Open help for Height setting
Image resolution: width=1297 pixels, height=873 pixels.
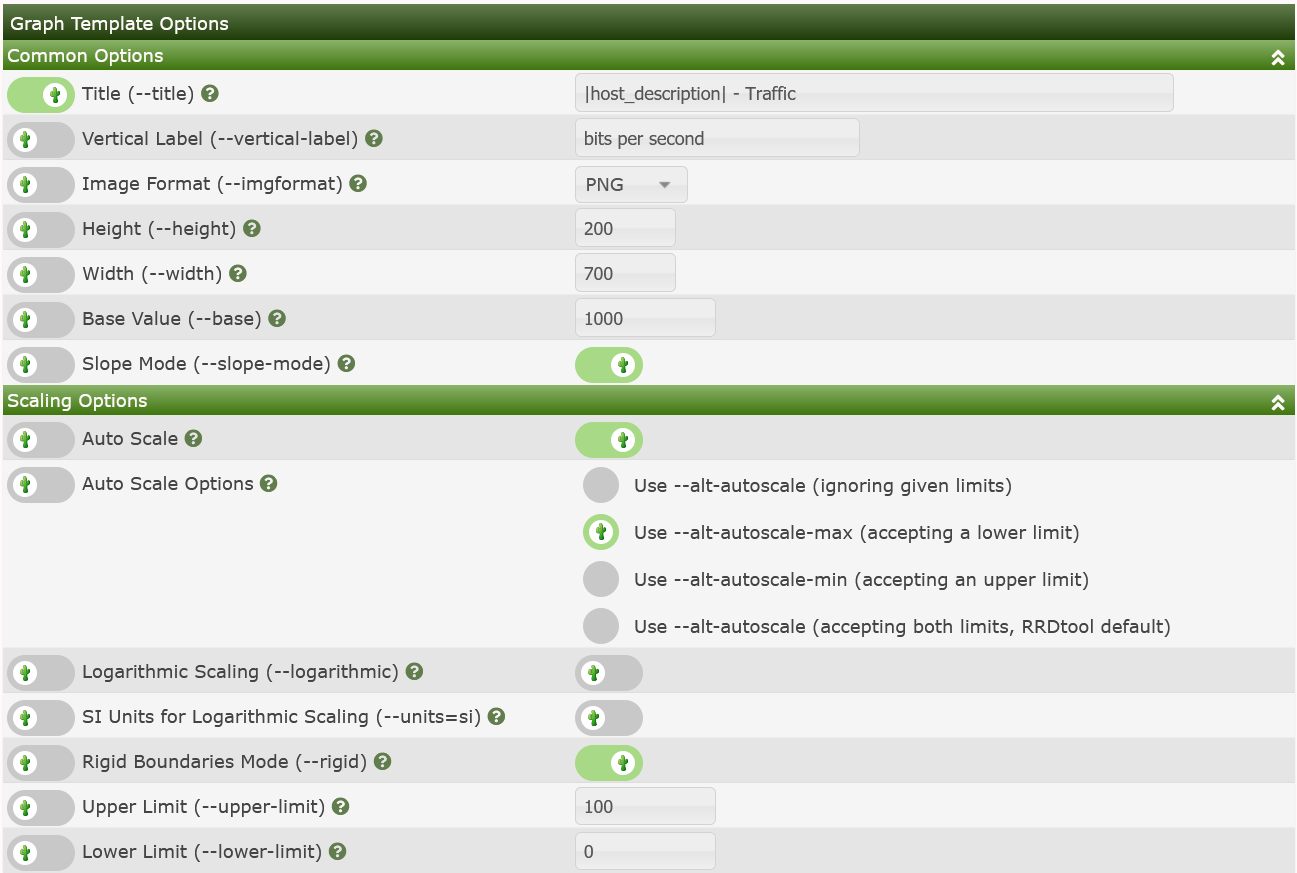click(x=252, y=228)
